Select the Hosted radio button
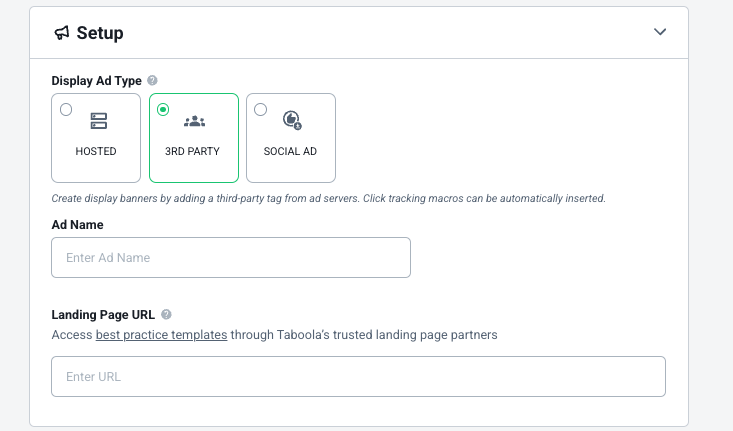This screenshot has width=733, height=431. (66, 109)
